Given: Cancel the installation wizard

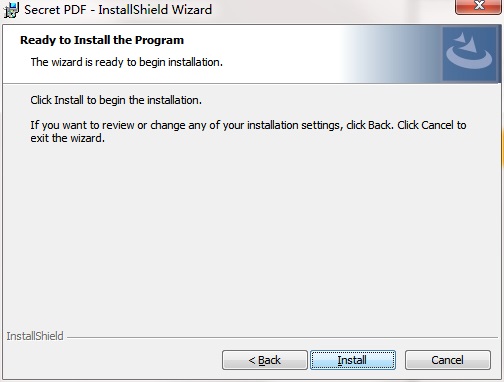Looking at the screenshot, I should tap(448, 360).
